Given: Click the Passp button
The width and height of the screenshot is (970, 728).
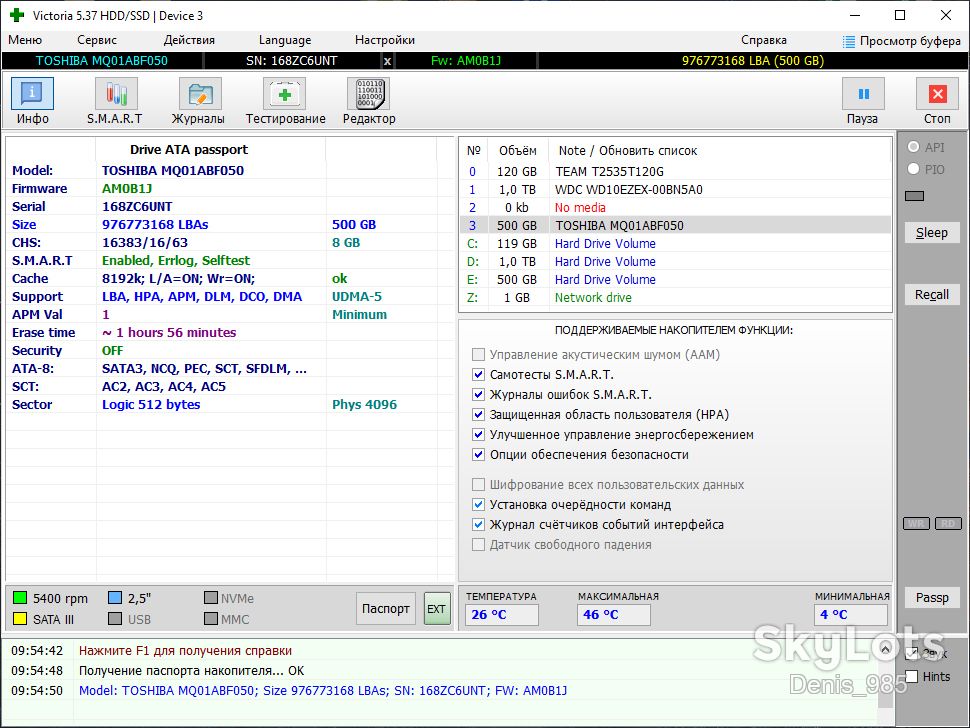Looking at the screenshot, I should click(x=932, y=597).
